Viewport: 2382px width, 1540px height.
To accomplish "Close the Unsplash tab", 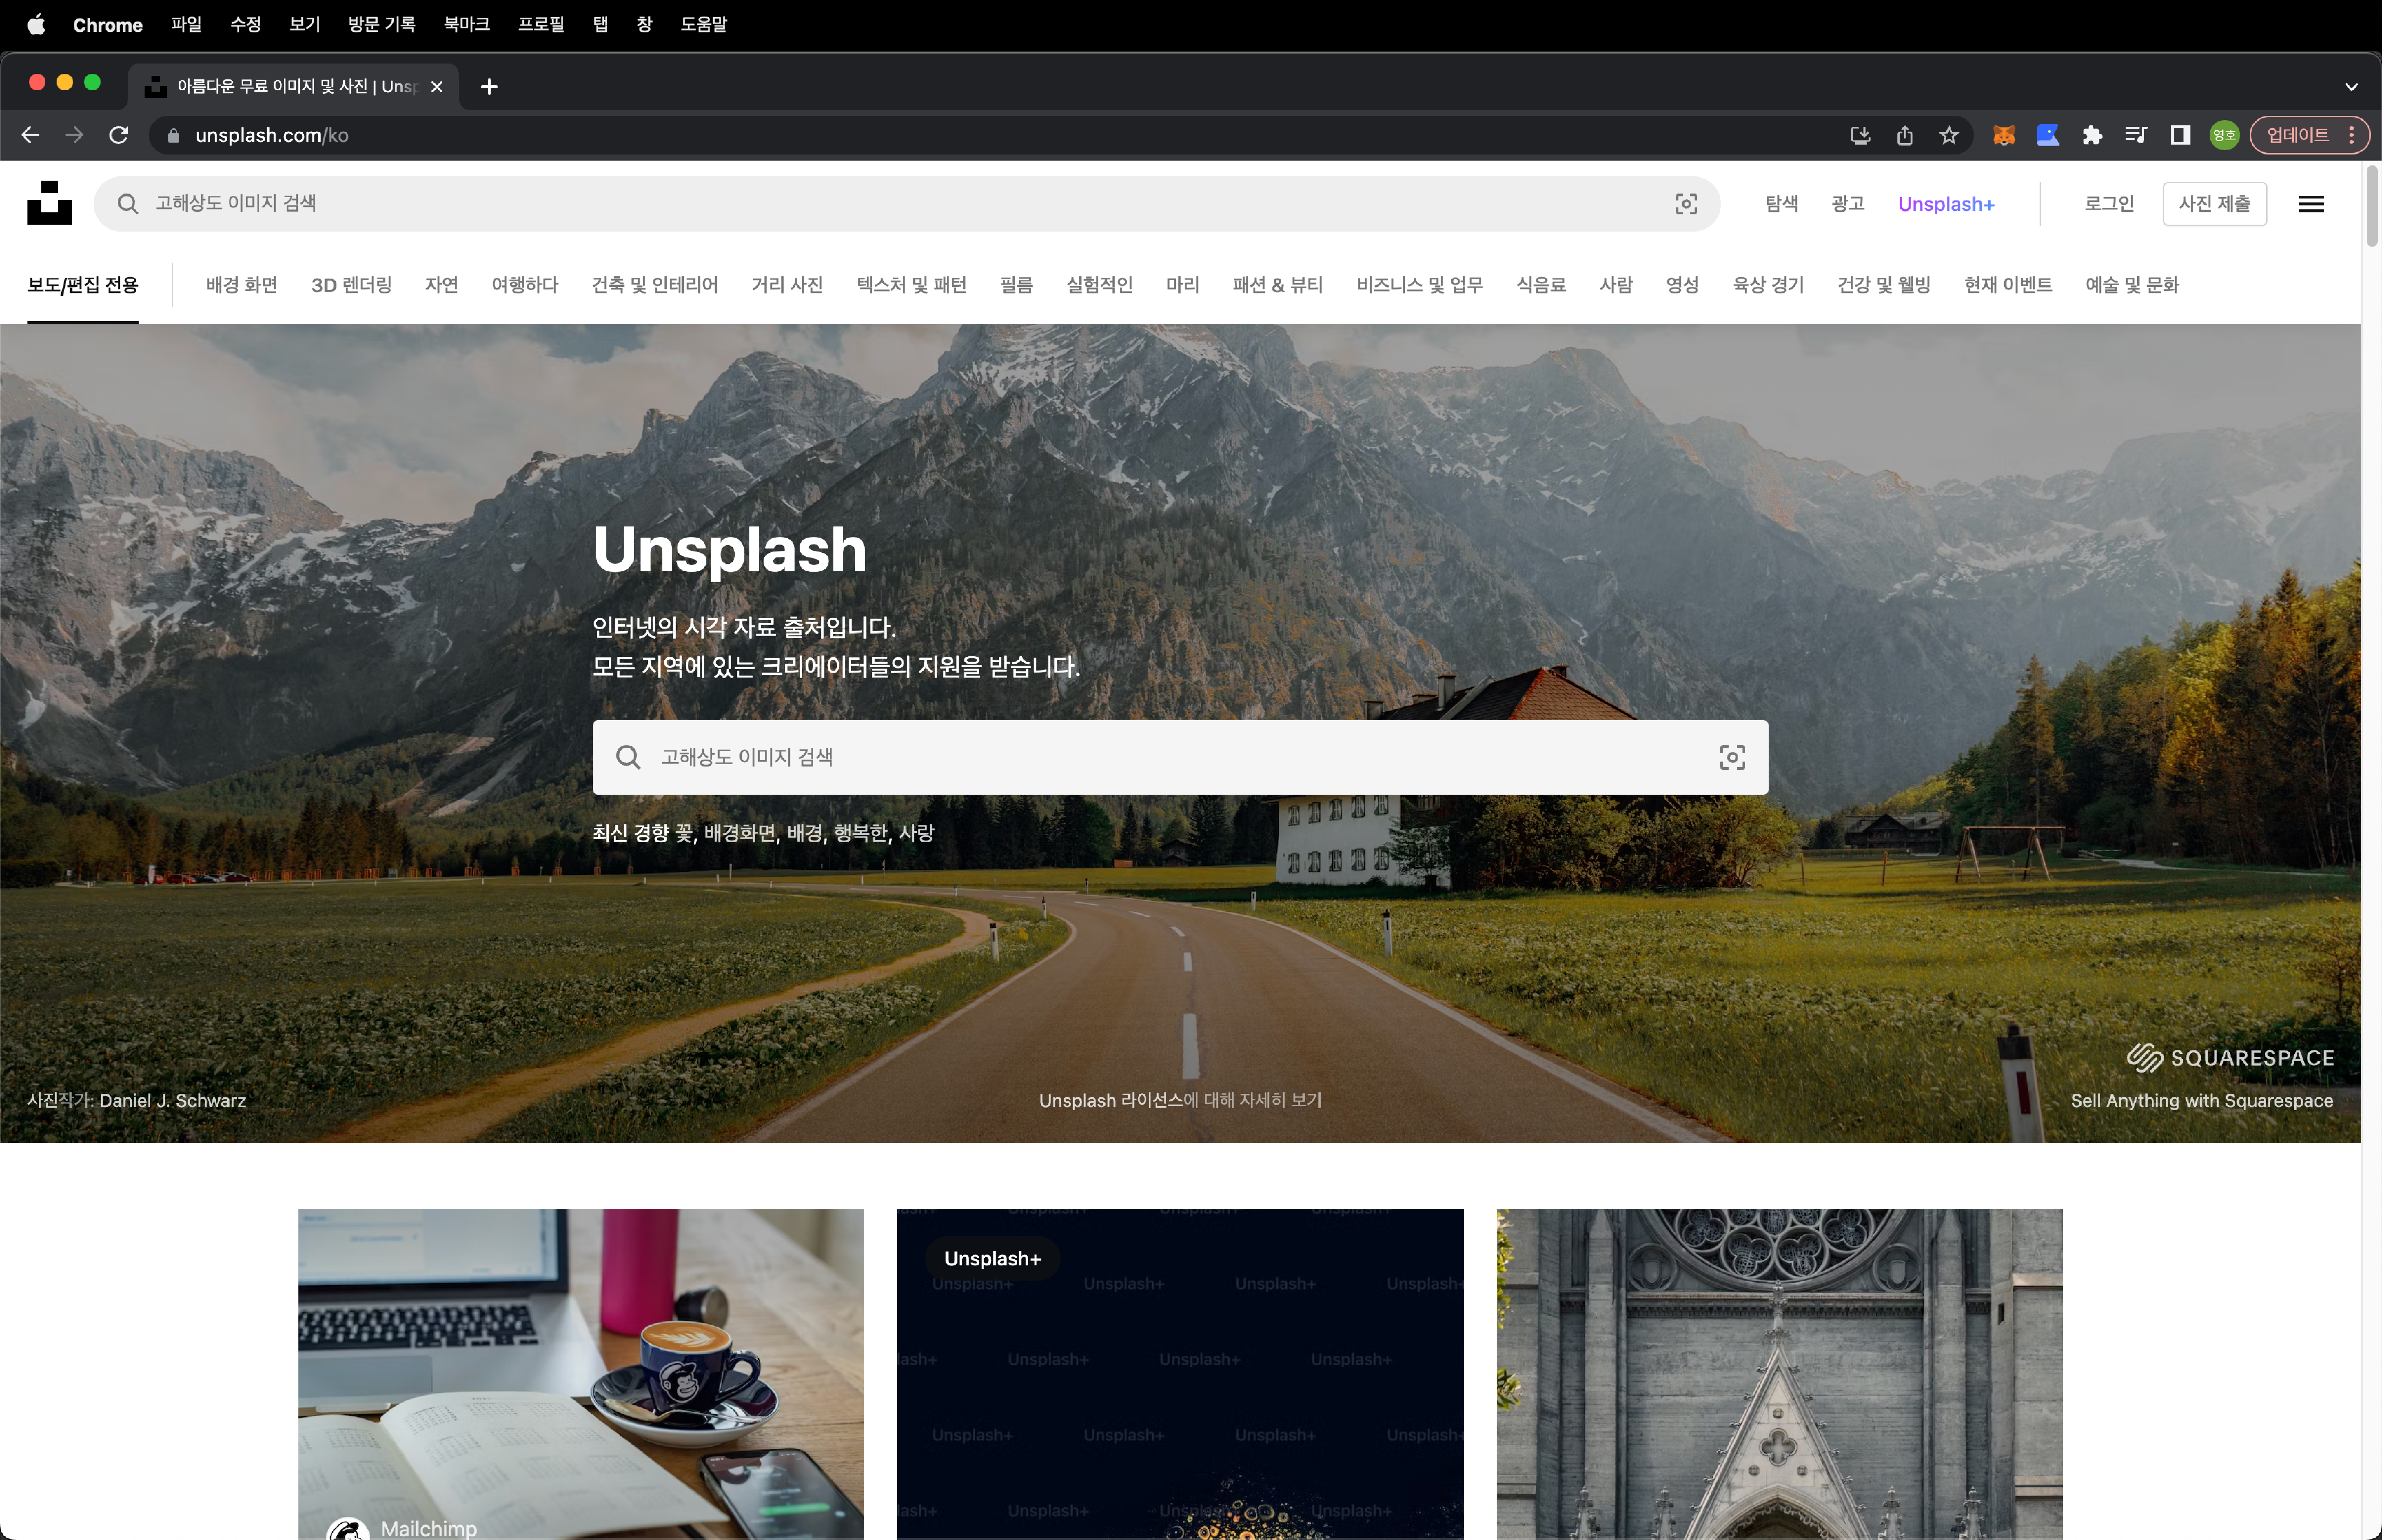I will (437, 87).
